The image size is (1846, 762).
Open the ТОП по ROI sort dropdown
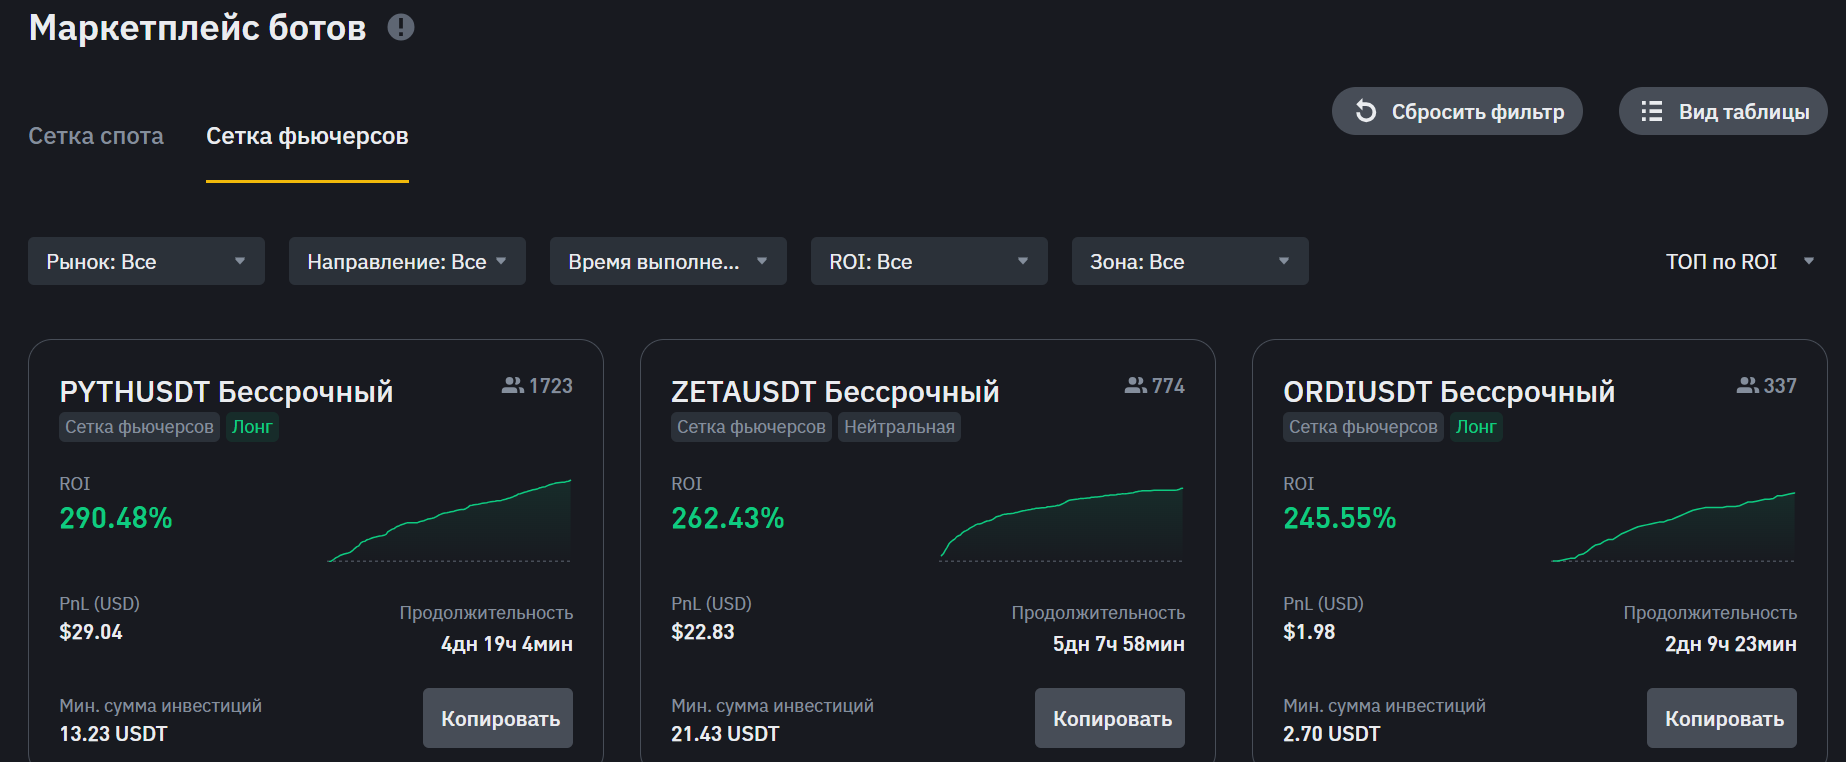click(1739, 261)
